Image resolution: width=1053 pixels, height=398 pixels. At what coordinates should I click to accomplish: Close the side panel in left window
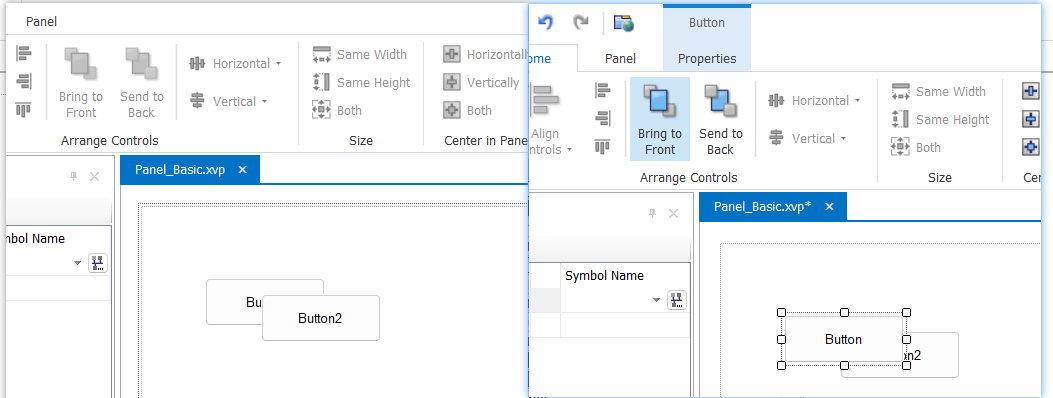(95, 177)
